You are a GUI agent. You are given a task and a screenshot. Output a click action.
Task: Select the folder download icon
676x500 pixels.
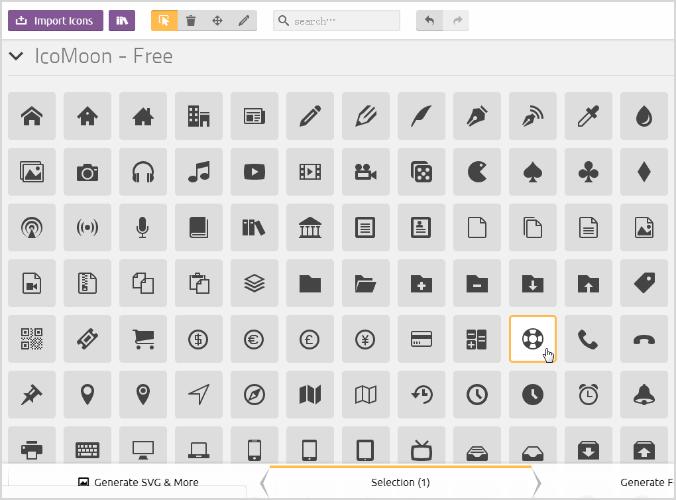coord(533,283)
